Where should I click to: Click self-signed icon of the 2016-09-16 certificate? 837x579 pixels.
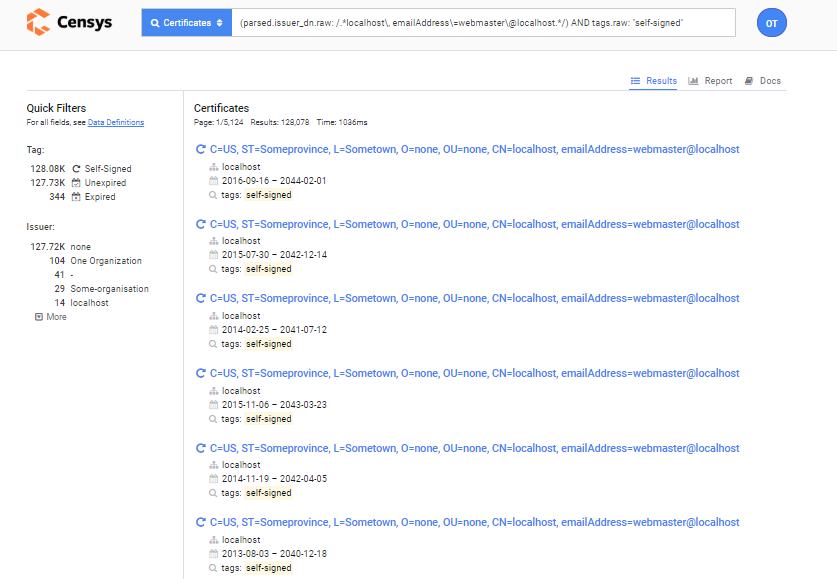(201, 149)
